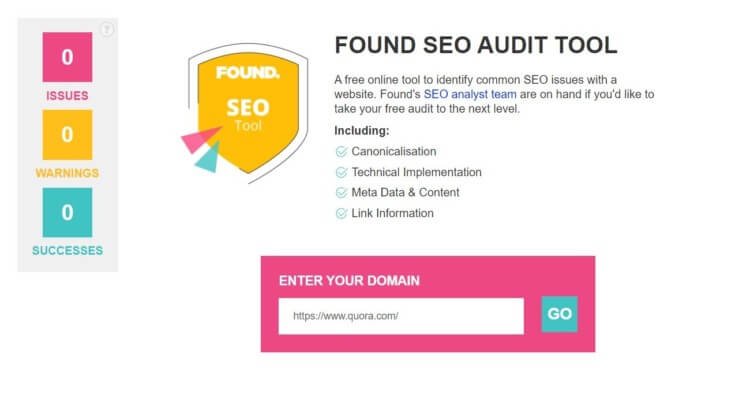Click the Found SEO Audit Tool heading
This screenshot has height=398, width=750.
click(476, 45)
